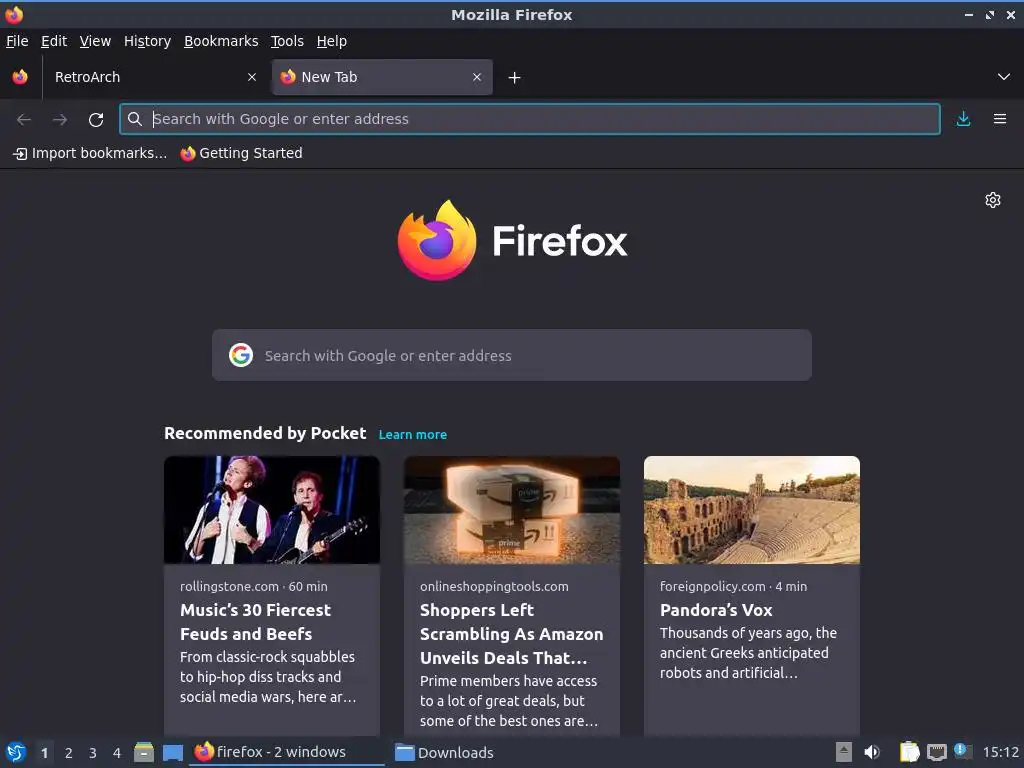Click Learn more next to Pocket
Image resolution: width=1024 pixels, height=768 pixels.
pyautogui.click(x=413, y=435)
